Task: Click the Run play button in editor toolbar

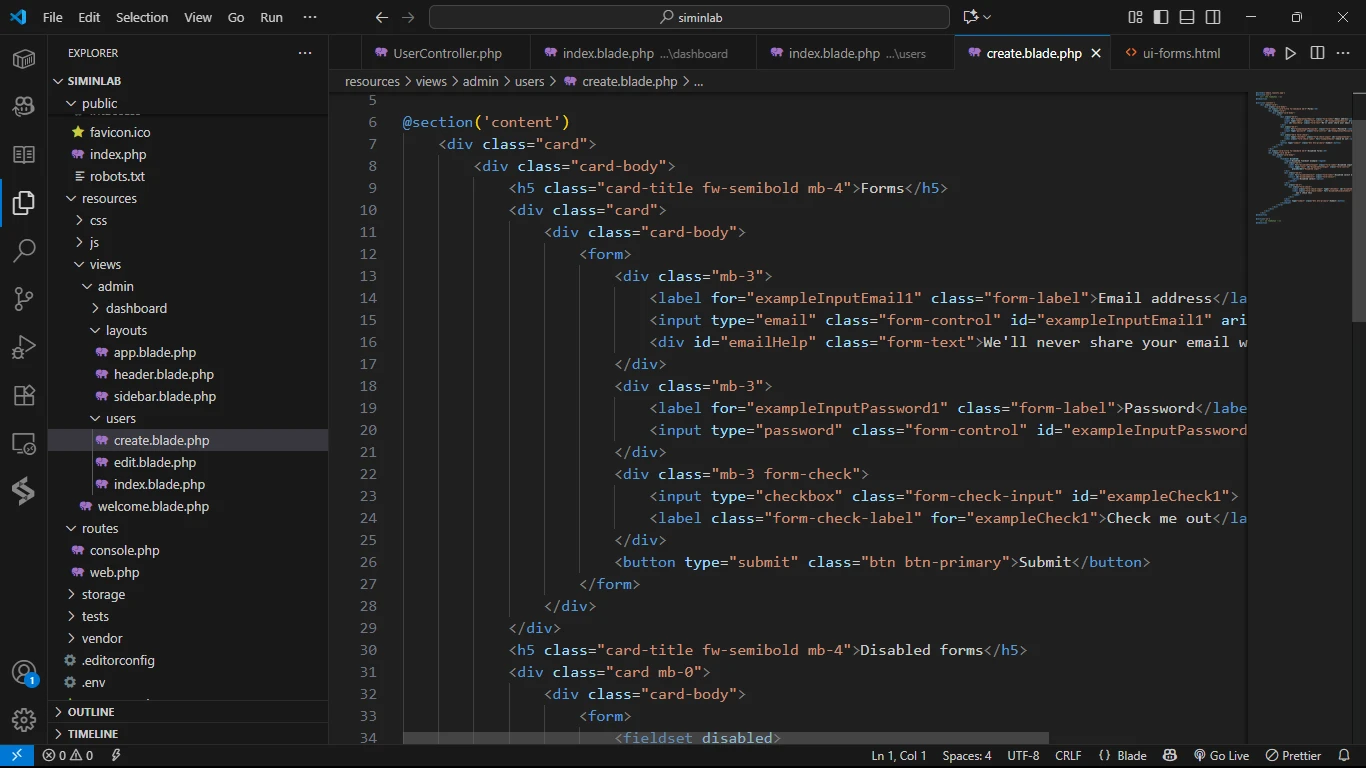Action: (x=1291, y=53)
